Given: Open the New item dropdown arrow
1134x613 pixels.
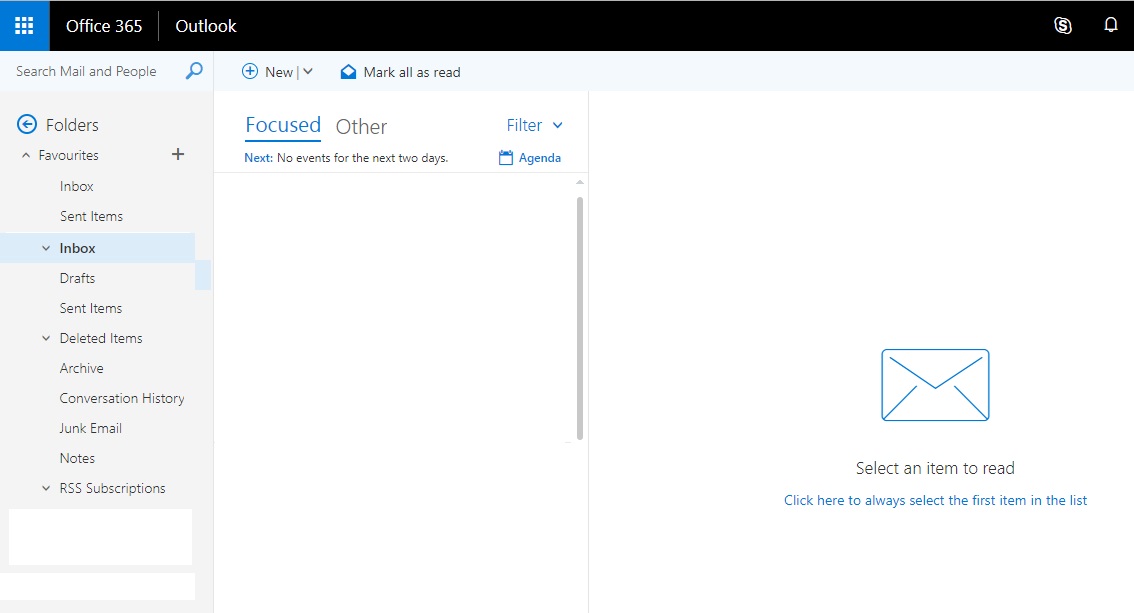Looking at the screenshot, I should tap(307, 72).
